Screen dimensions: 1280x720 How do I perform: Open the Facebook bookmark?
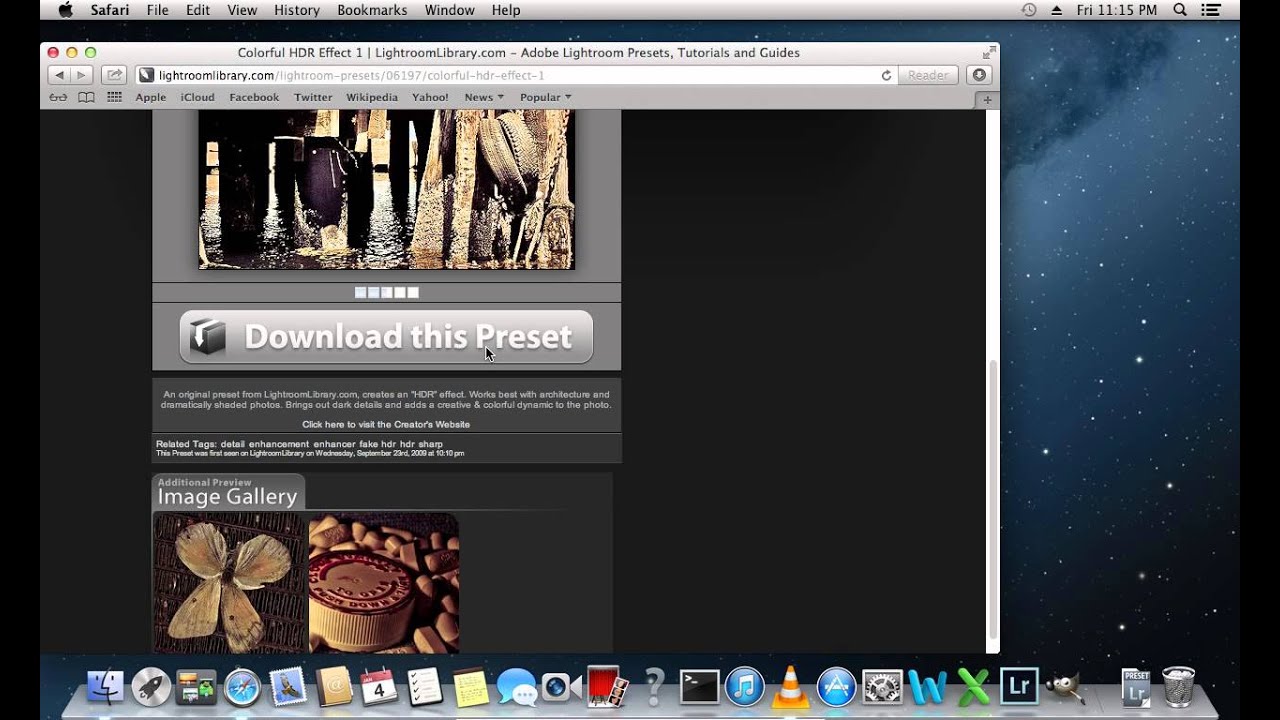pyautogui.click(x=254, y=97)
